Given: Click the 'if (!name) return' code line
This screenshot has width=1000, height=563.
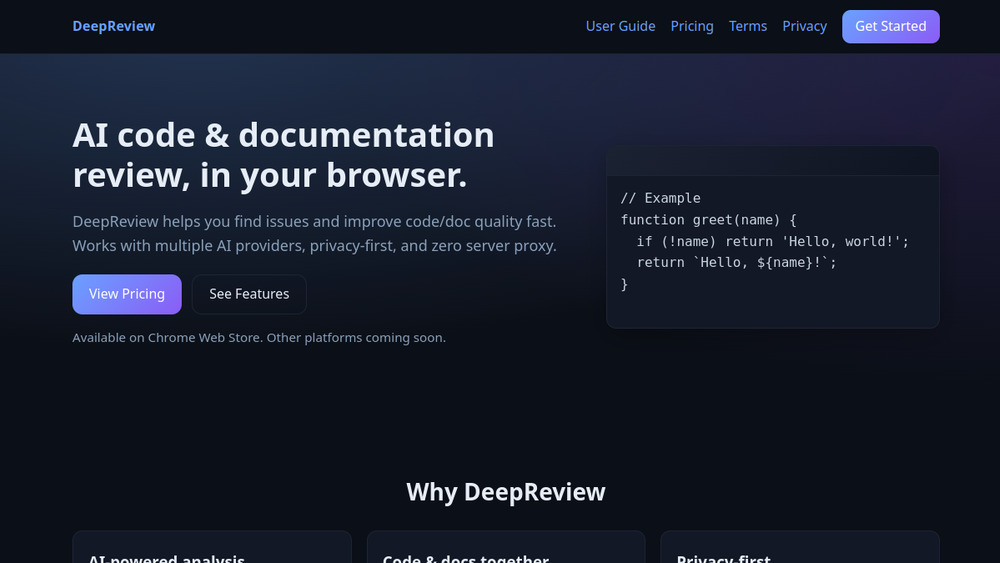Looking at the screenshot, I should [x=772, y=242].
